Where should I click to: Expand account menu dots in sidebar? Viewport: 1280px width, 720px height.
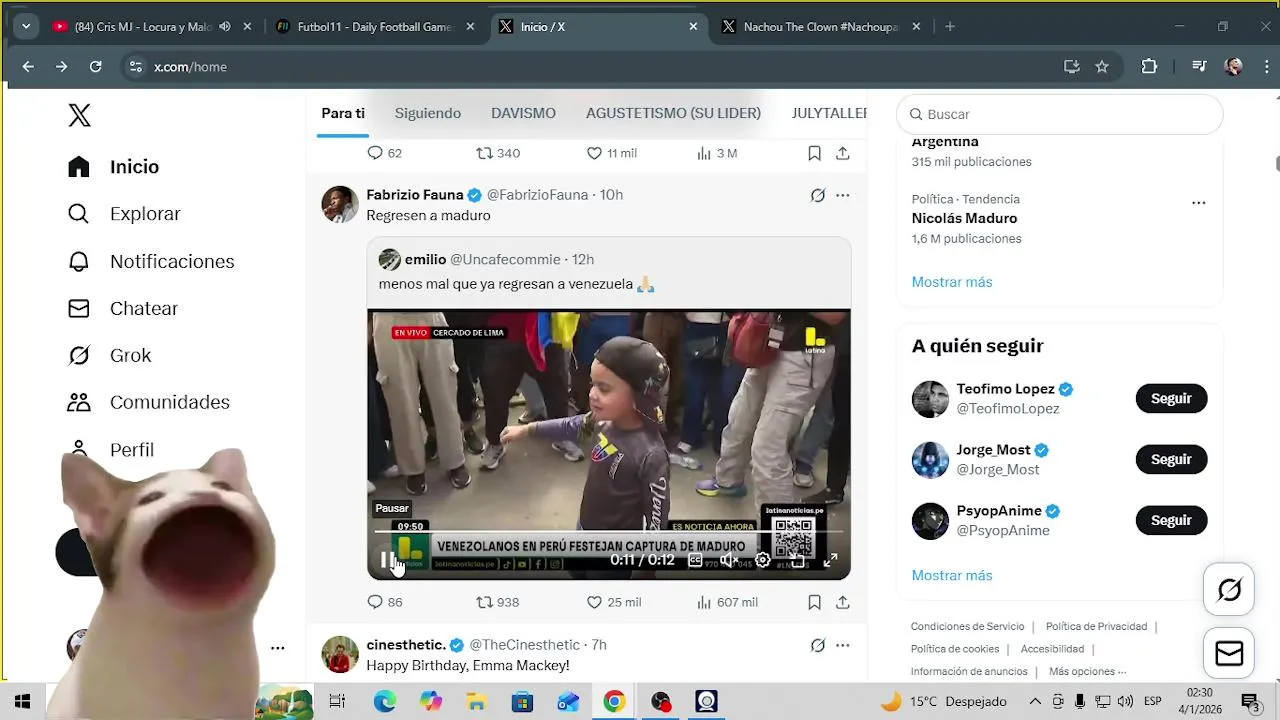tap(278, 648)
